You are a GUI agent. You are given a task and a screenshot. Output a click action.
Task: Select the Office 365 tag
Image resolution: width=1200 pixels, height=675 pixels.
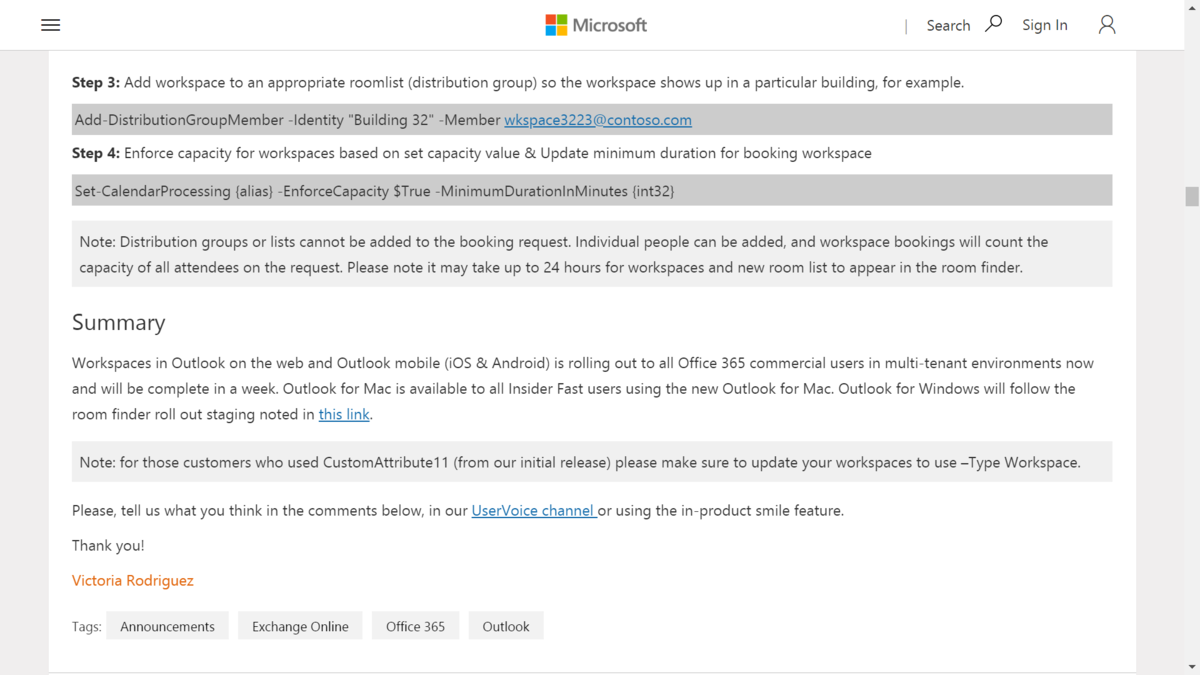click(415, 626)
